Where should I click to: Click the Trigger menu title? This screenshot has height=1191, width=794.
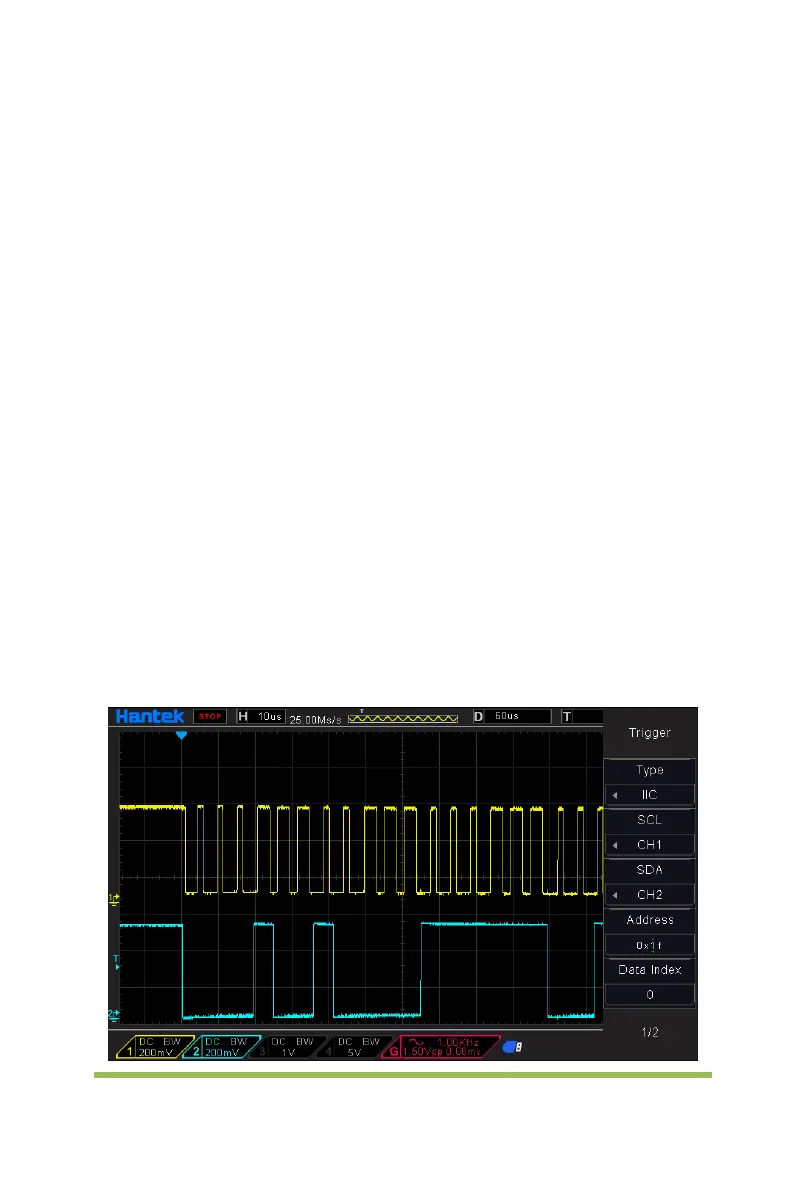(650, 733)
